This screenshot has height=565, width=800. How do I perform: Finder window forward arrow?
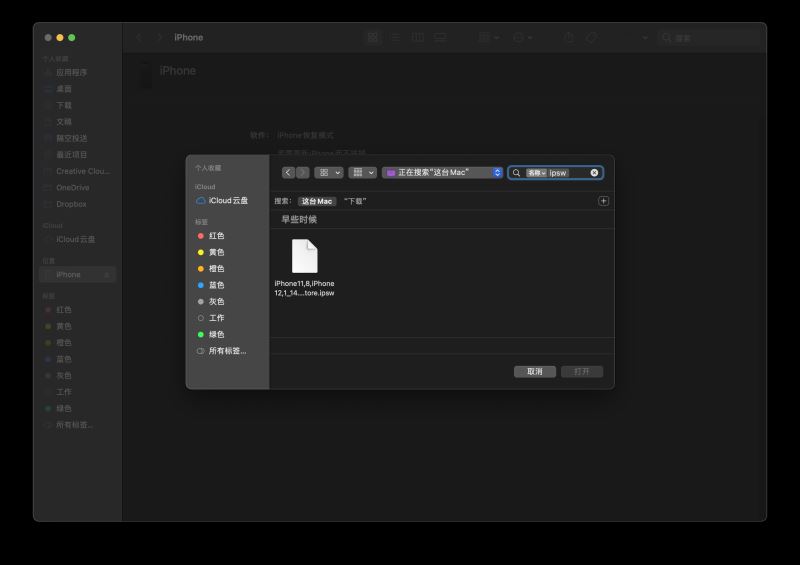(160, 37)
